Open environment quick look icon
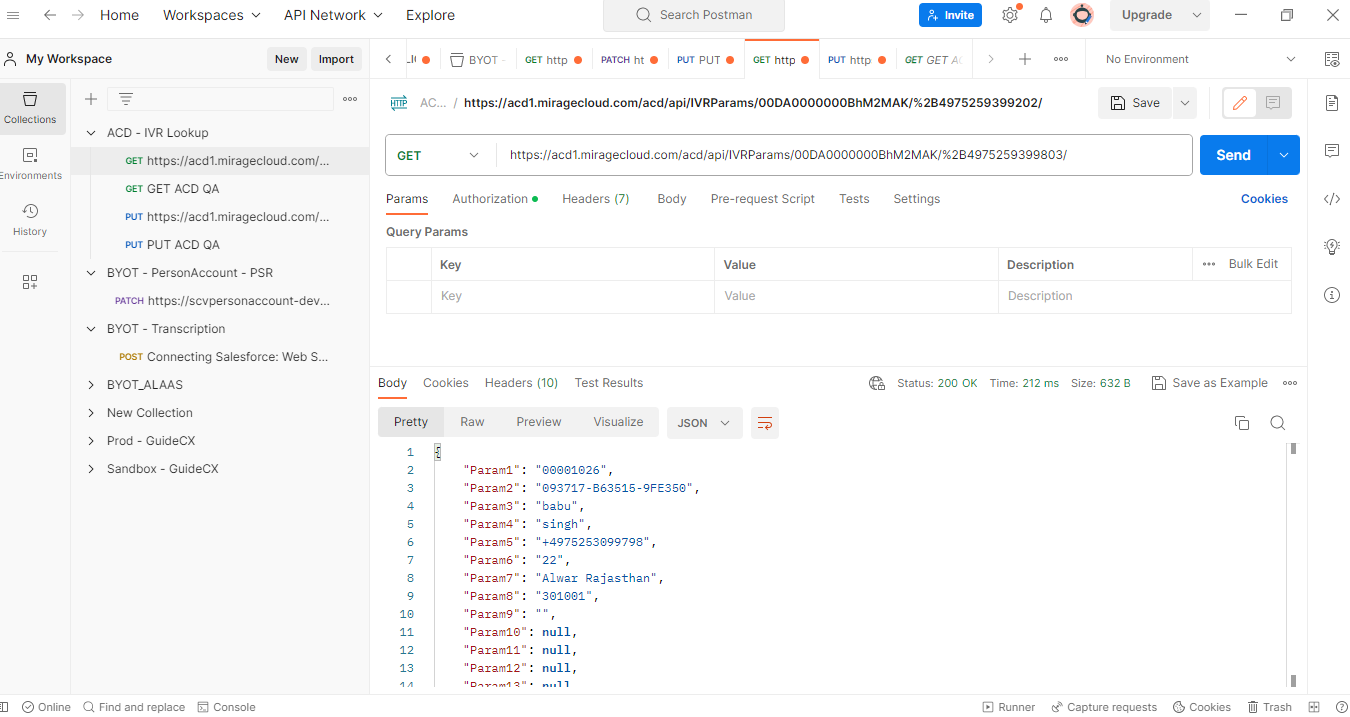Viewport: 1350px width, 717px height. [1332, 59]
